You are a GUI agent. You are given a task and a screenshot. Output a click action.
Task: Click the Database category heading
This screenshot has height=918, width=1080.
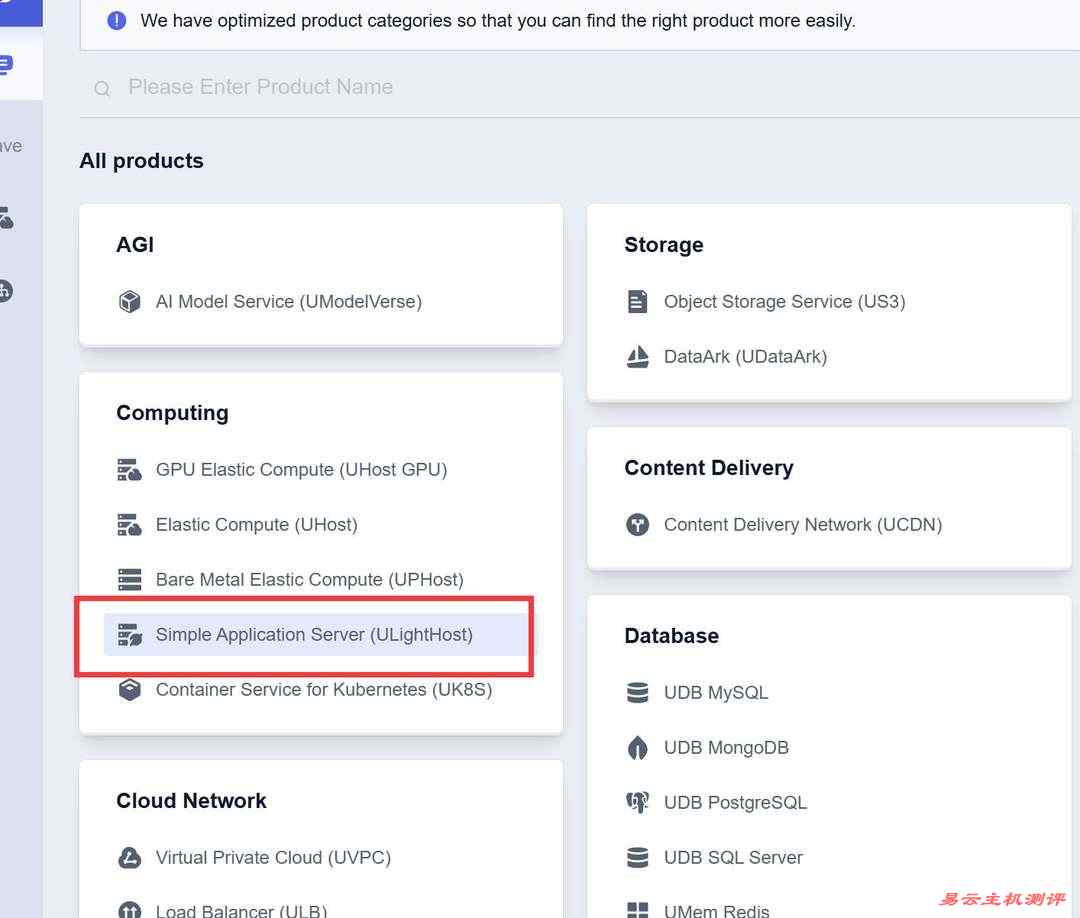[672, 635]
